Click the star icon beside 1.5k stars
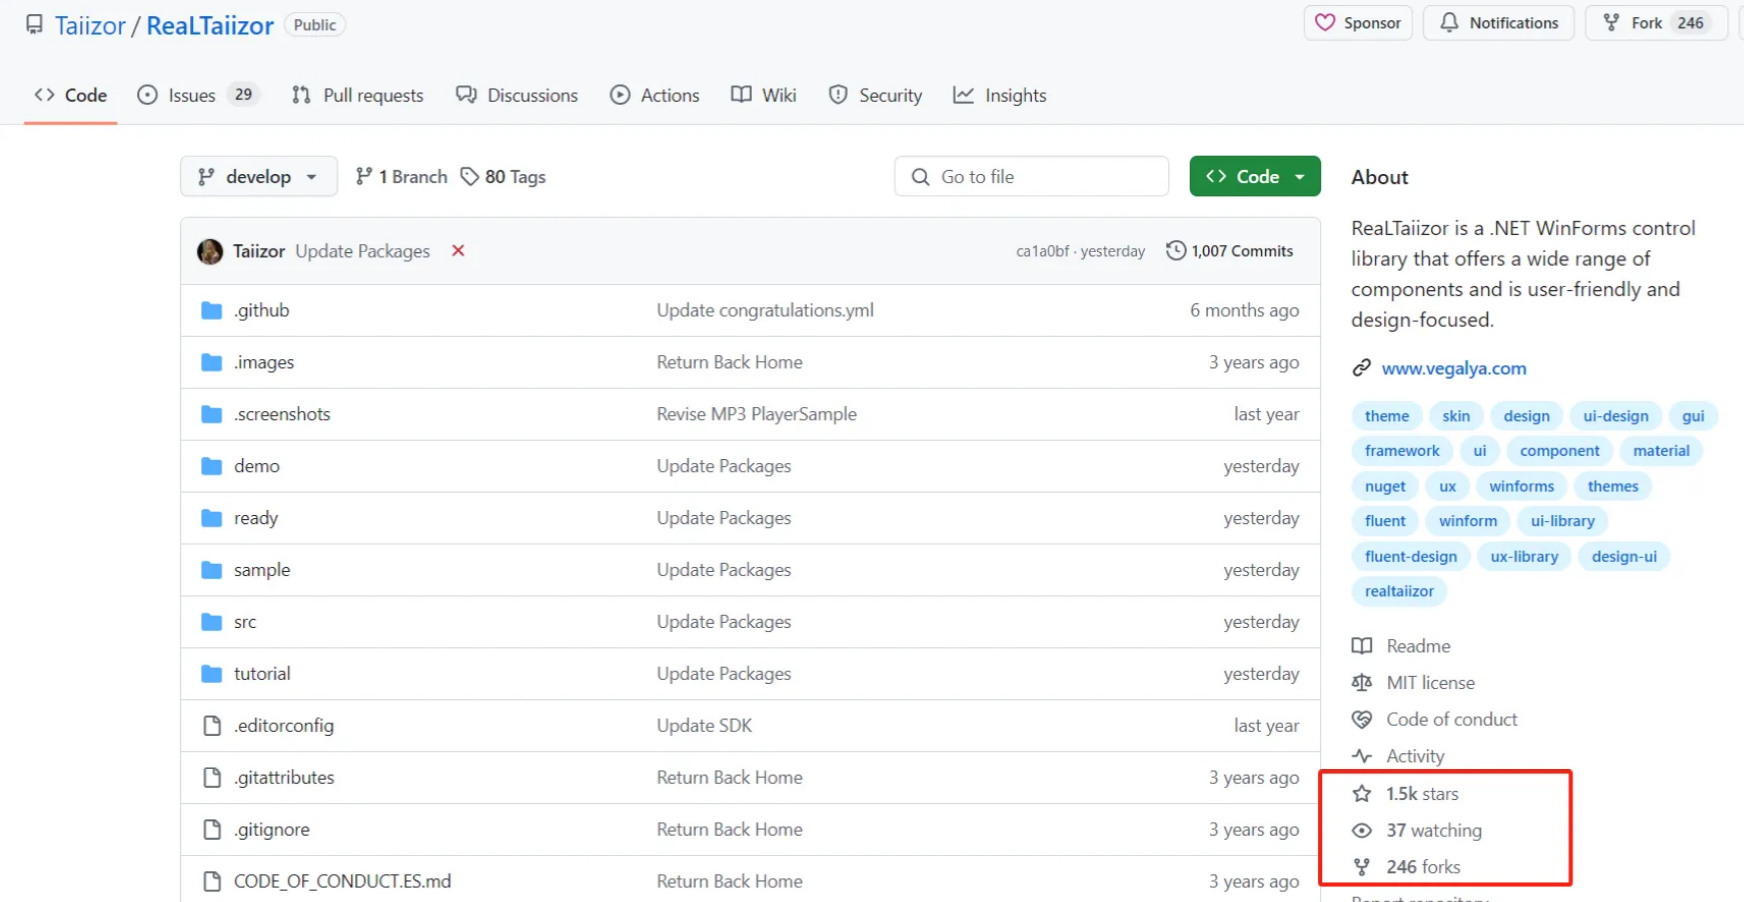1744x902 pixels. click(x=1362, y=794)
